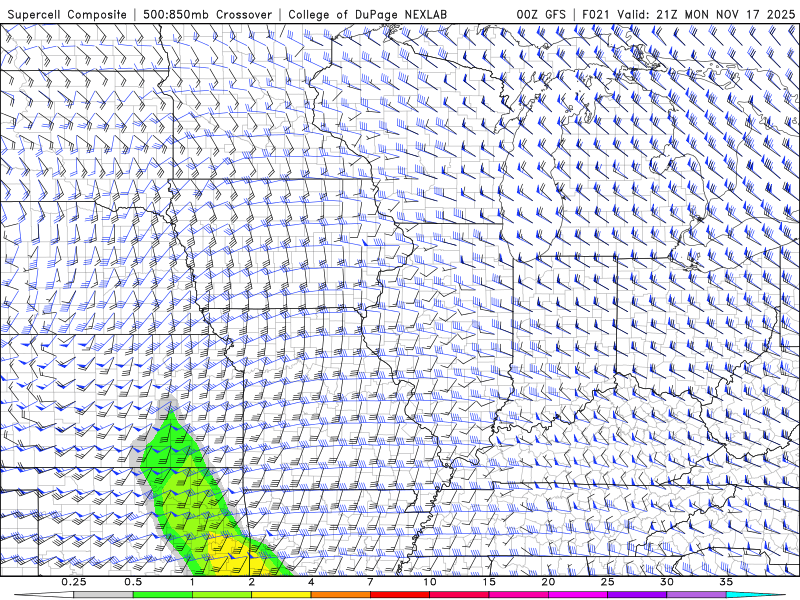Click the "10" legend value
This screenshot has width=800, height=600.
430,582
